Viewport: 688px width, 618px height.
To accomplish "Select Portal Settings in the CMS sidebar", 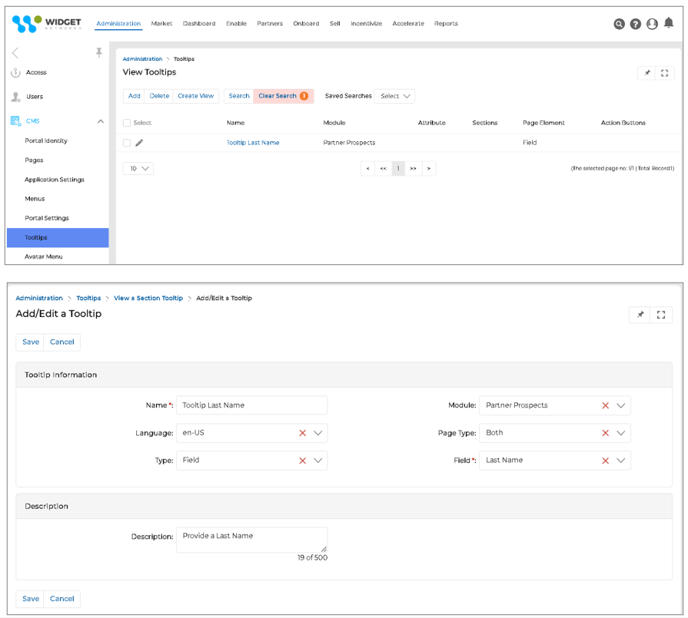I will click(x=47, y=218).
